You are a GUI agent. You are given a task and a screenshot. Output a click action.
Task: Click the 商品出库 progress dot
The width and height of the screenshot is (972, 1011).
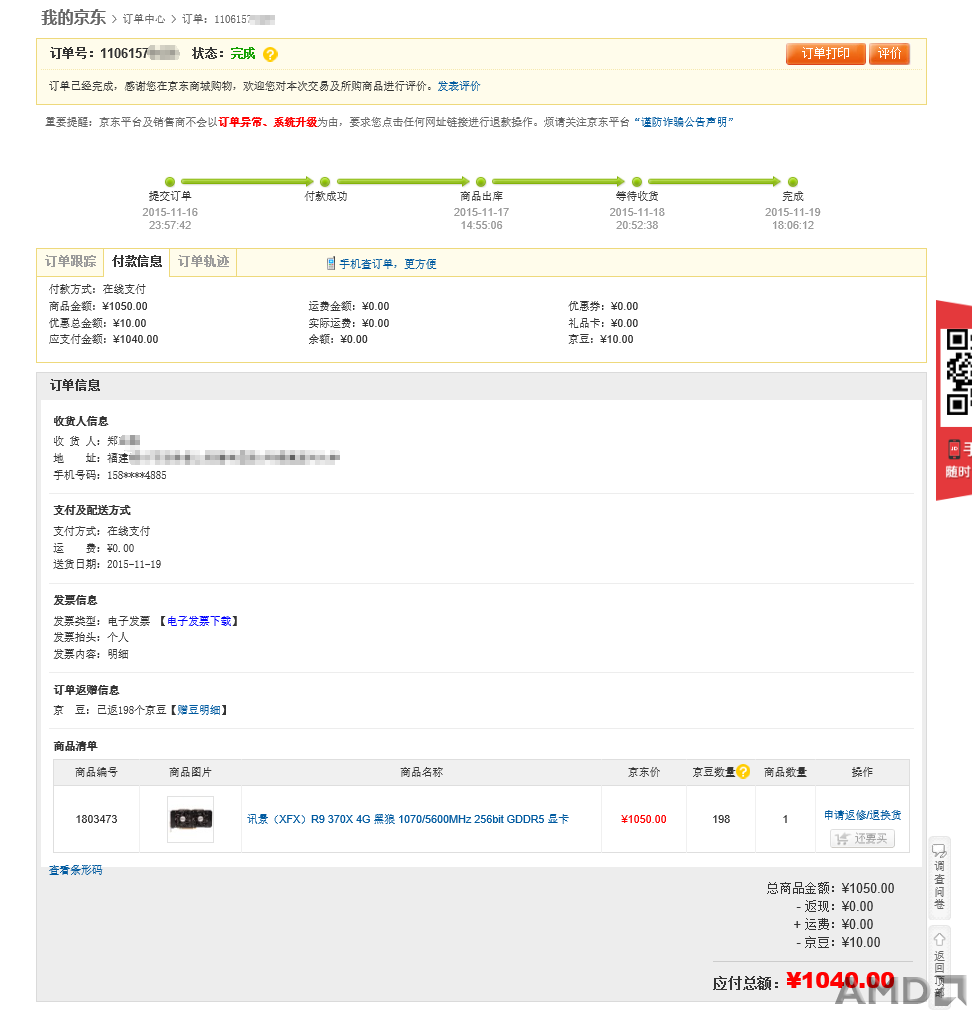[481, 182]
